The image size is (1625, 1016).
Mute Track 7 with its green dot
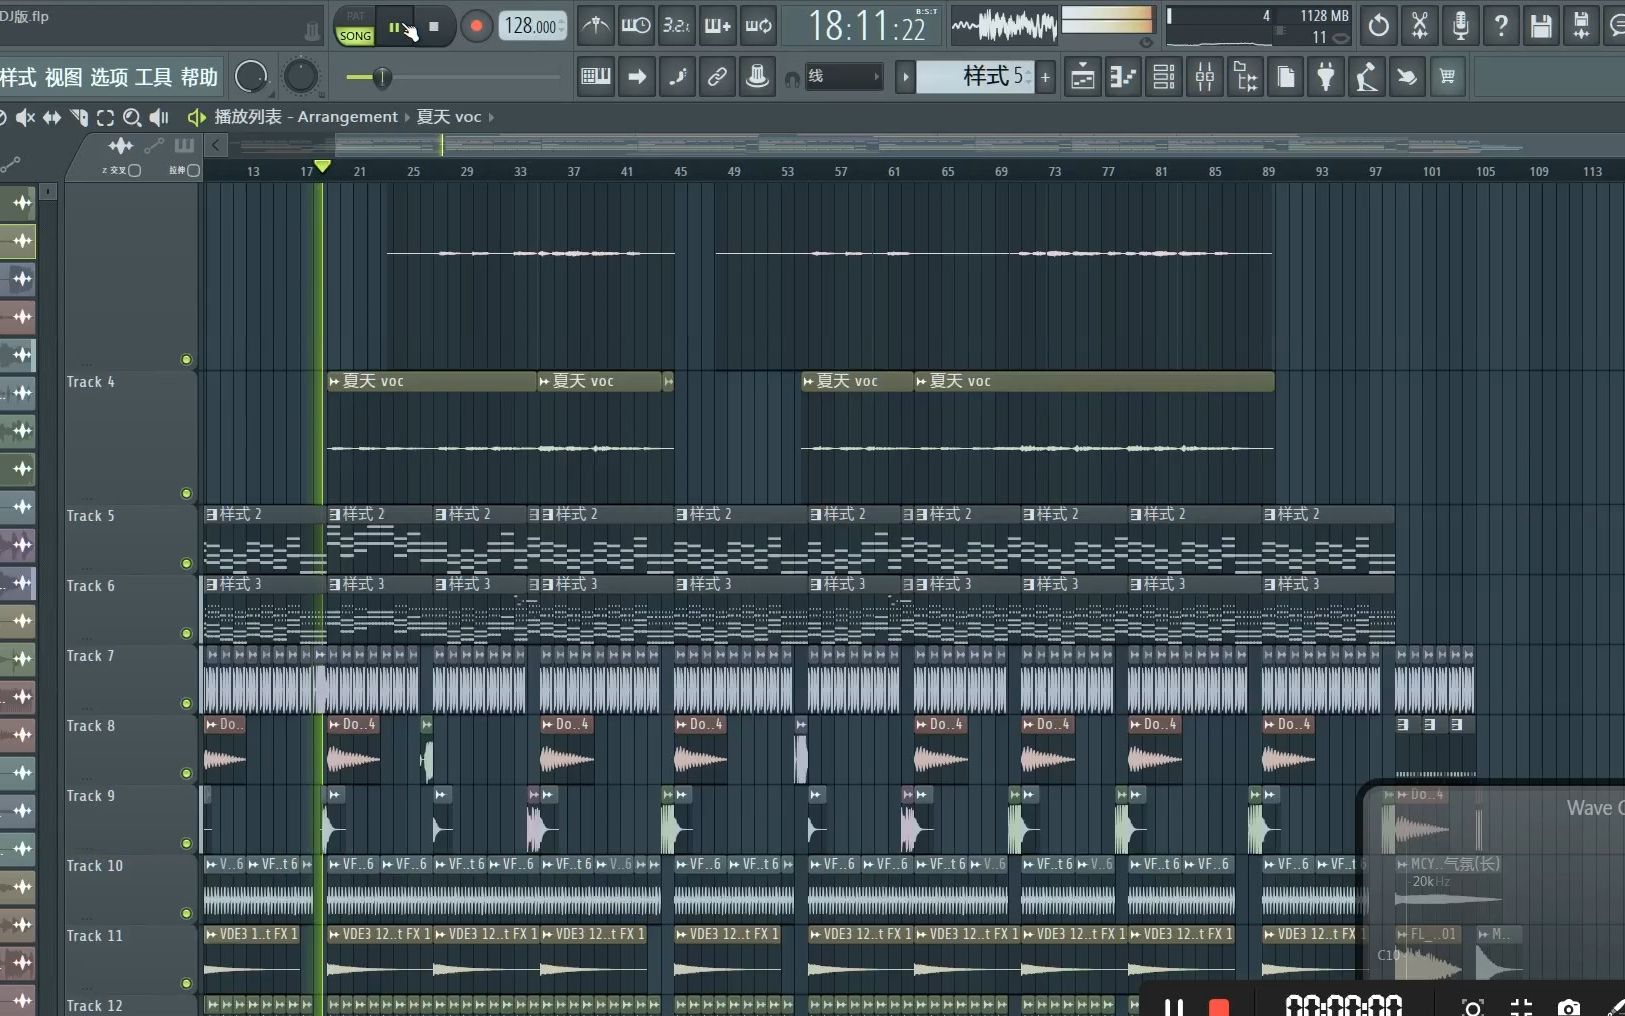point(186,703)
